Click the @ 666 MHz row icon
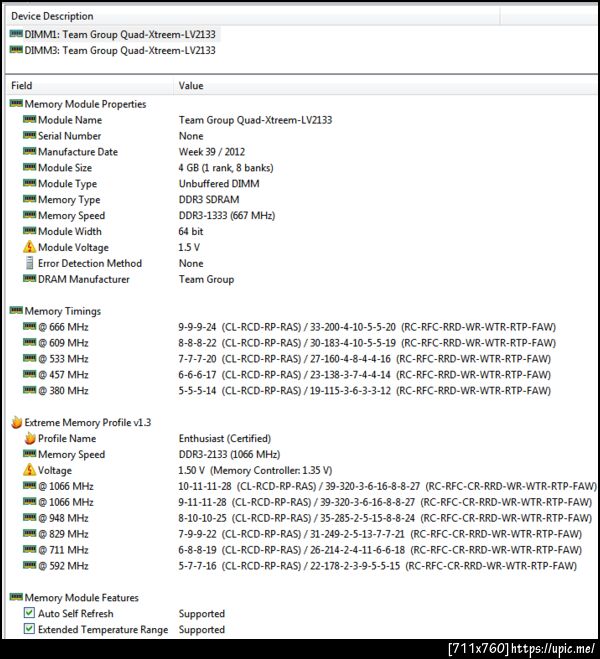 (x=29, y=327)
